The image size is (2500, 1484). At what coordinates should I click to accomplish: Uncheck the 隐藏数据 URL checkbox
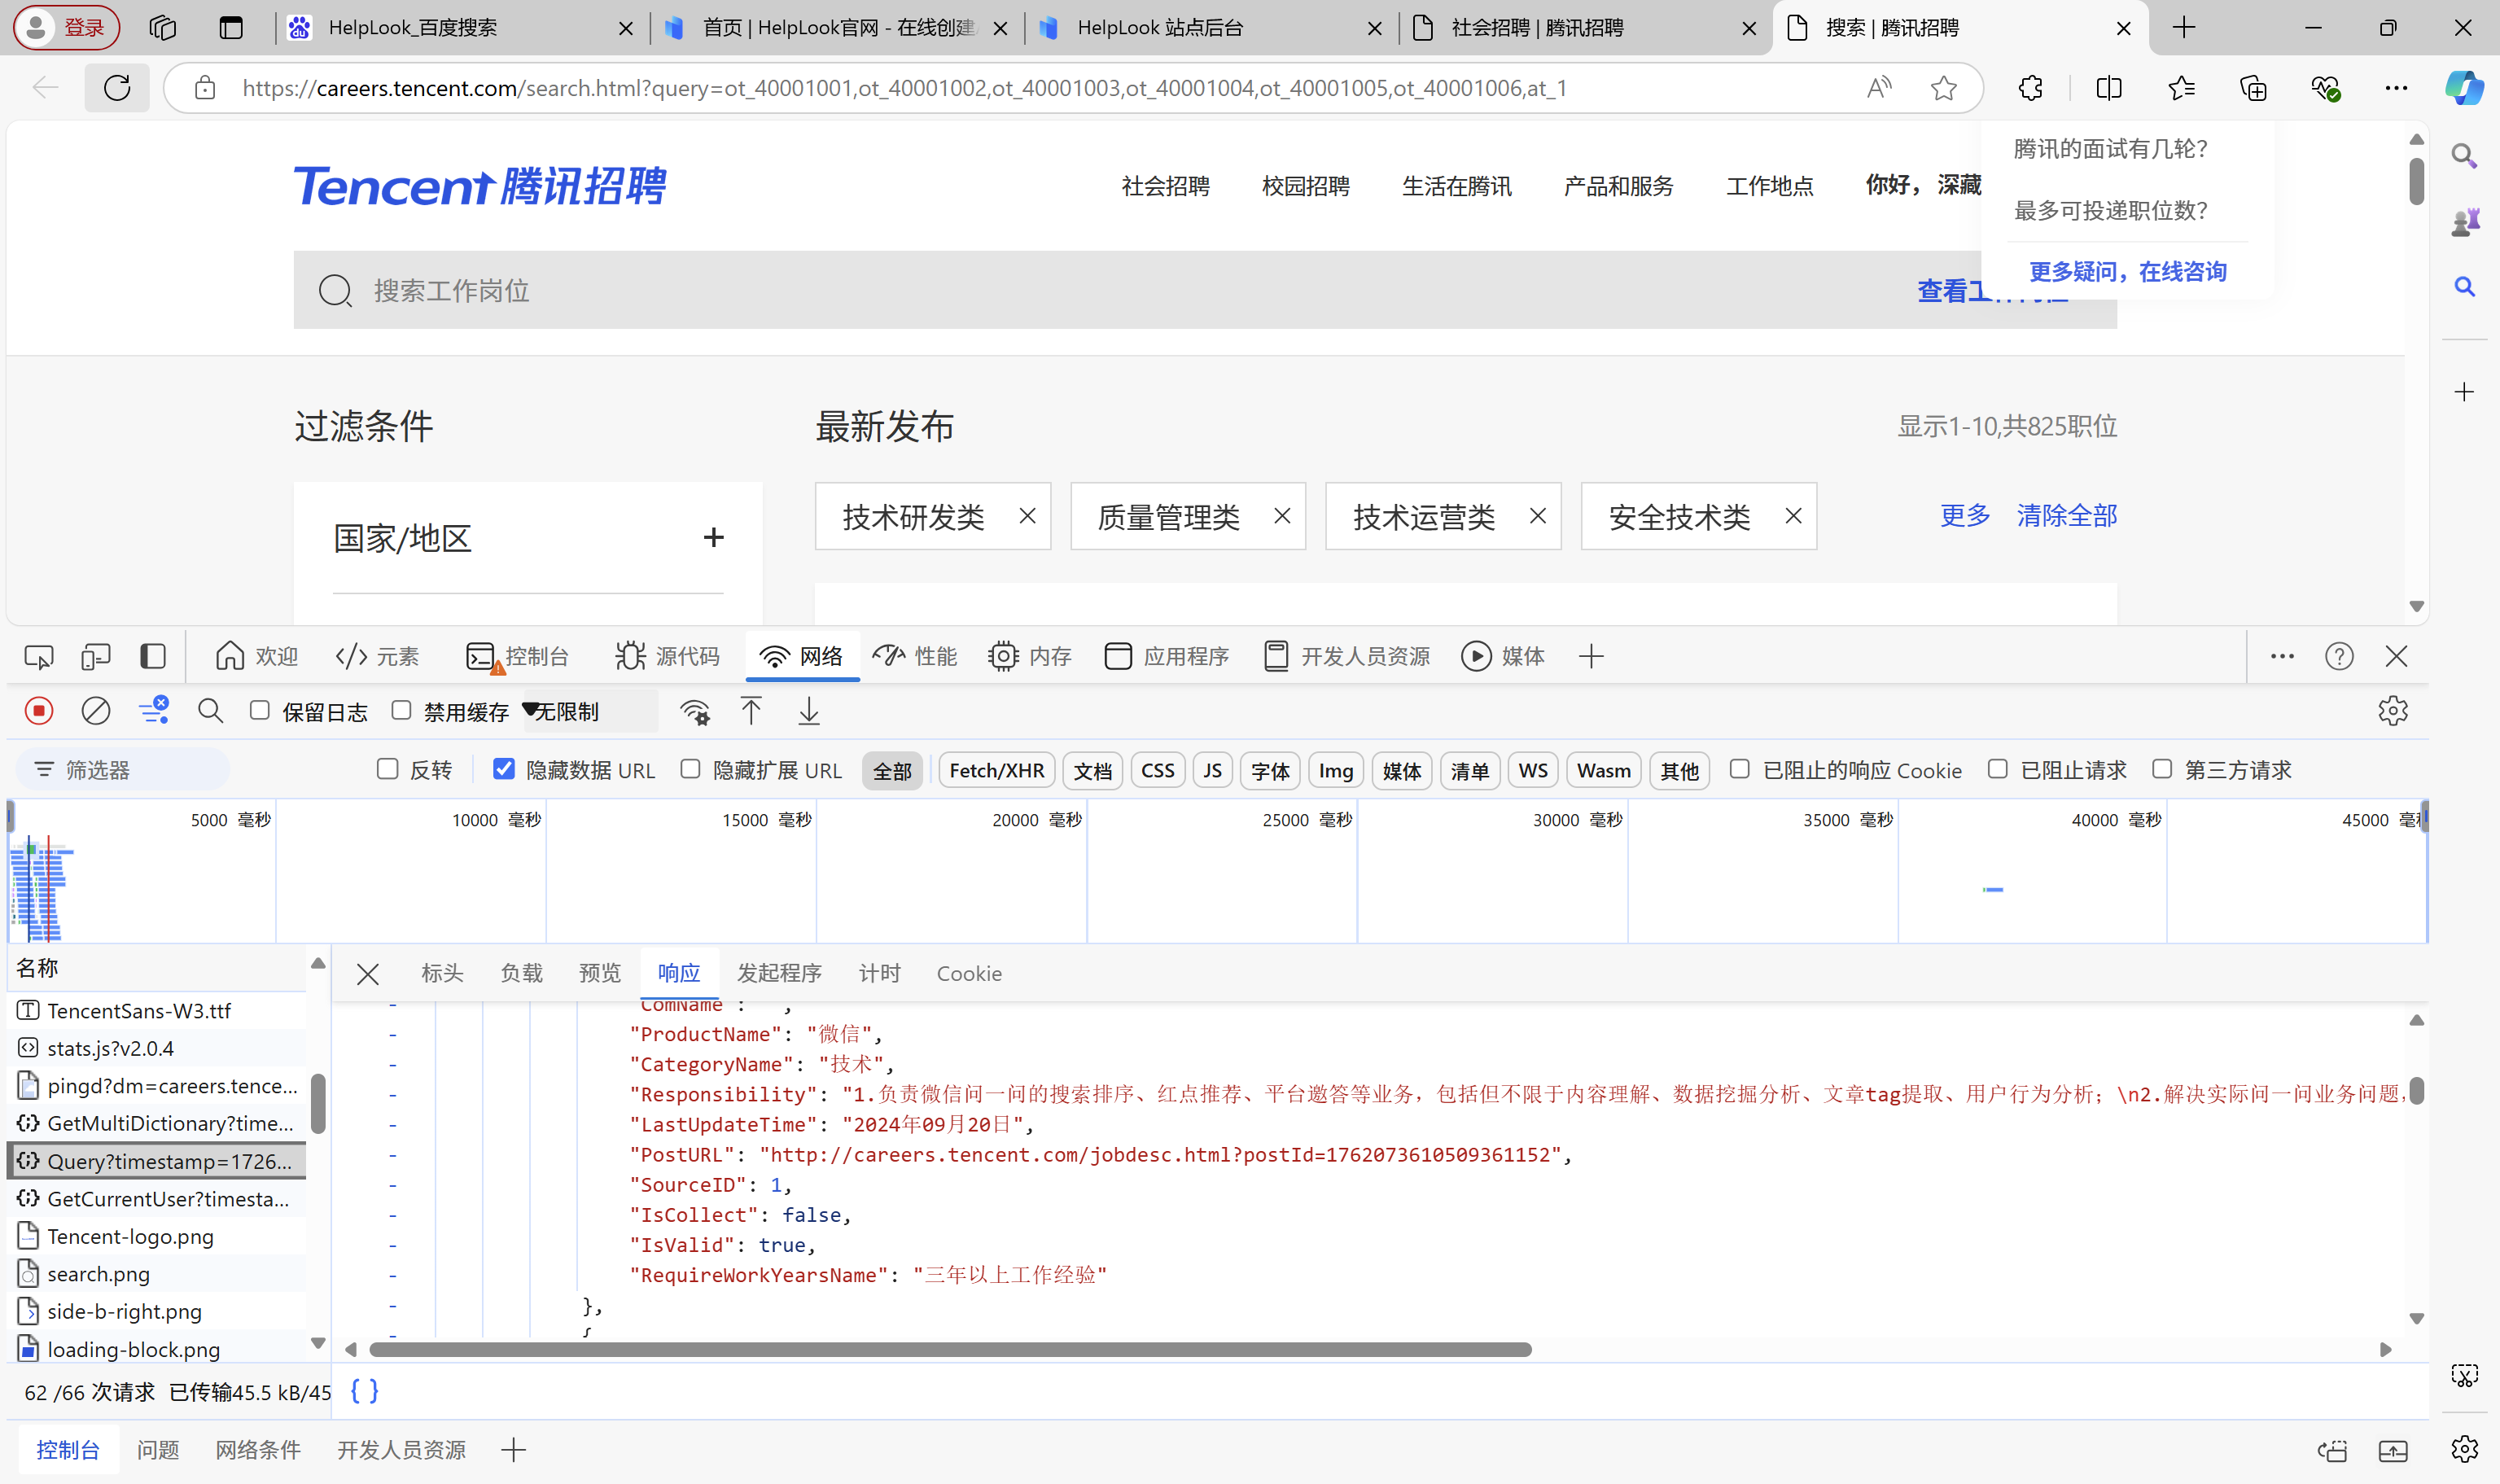tap(504, 769)
